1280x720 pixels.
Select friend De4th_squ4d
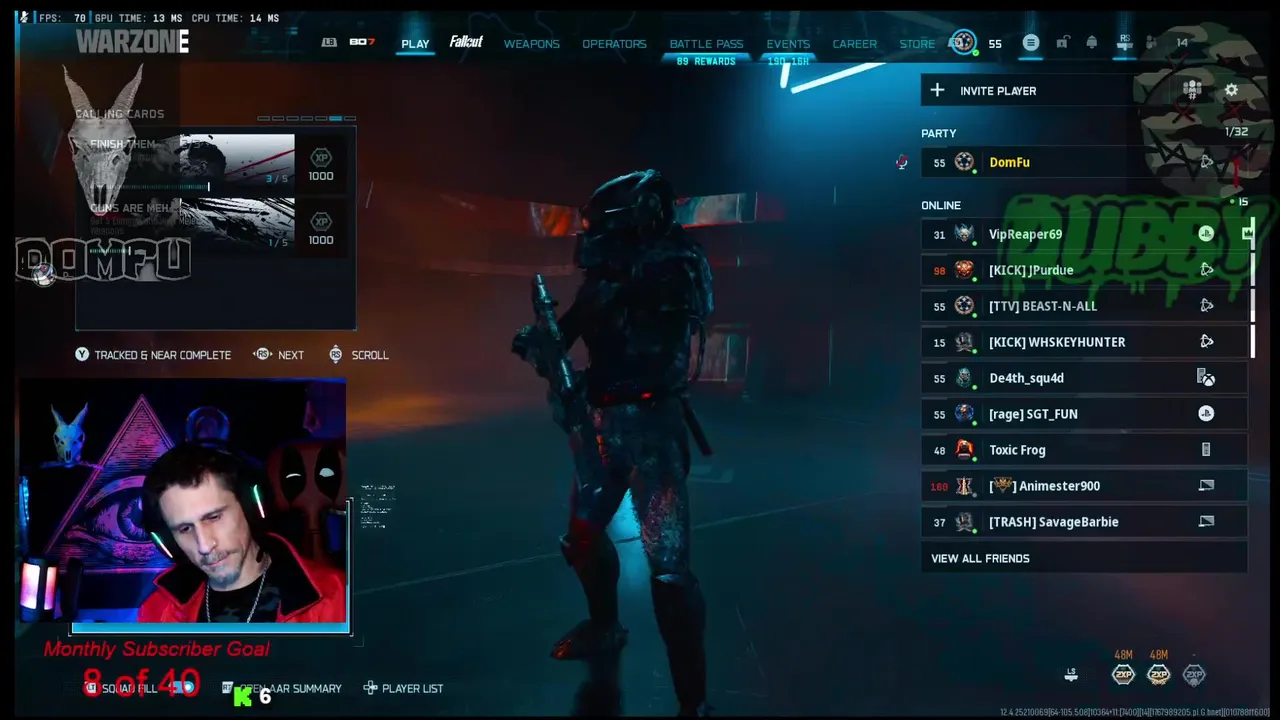coord(1084,378)
